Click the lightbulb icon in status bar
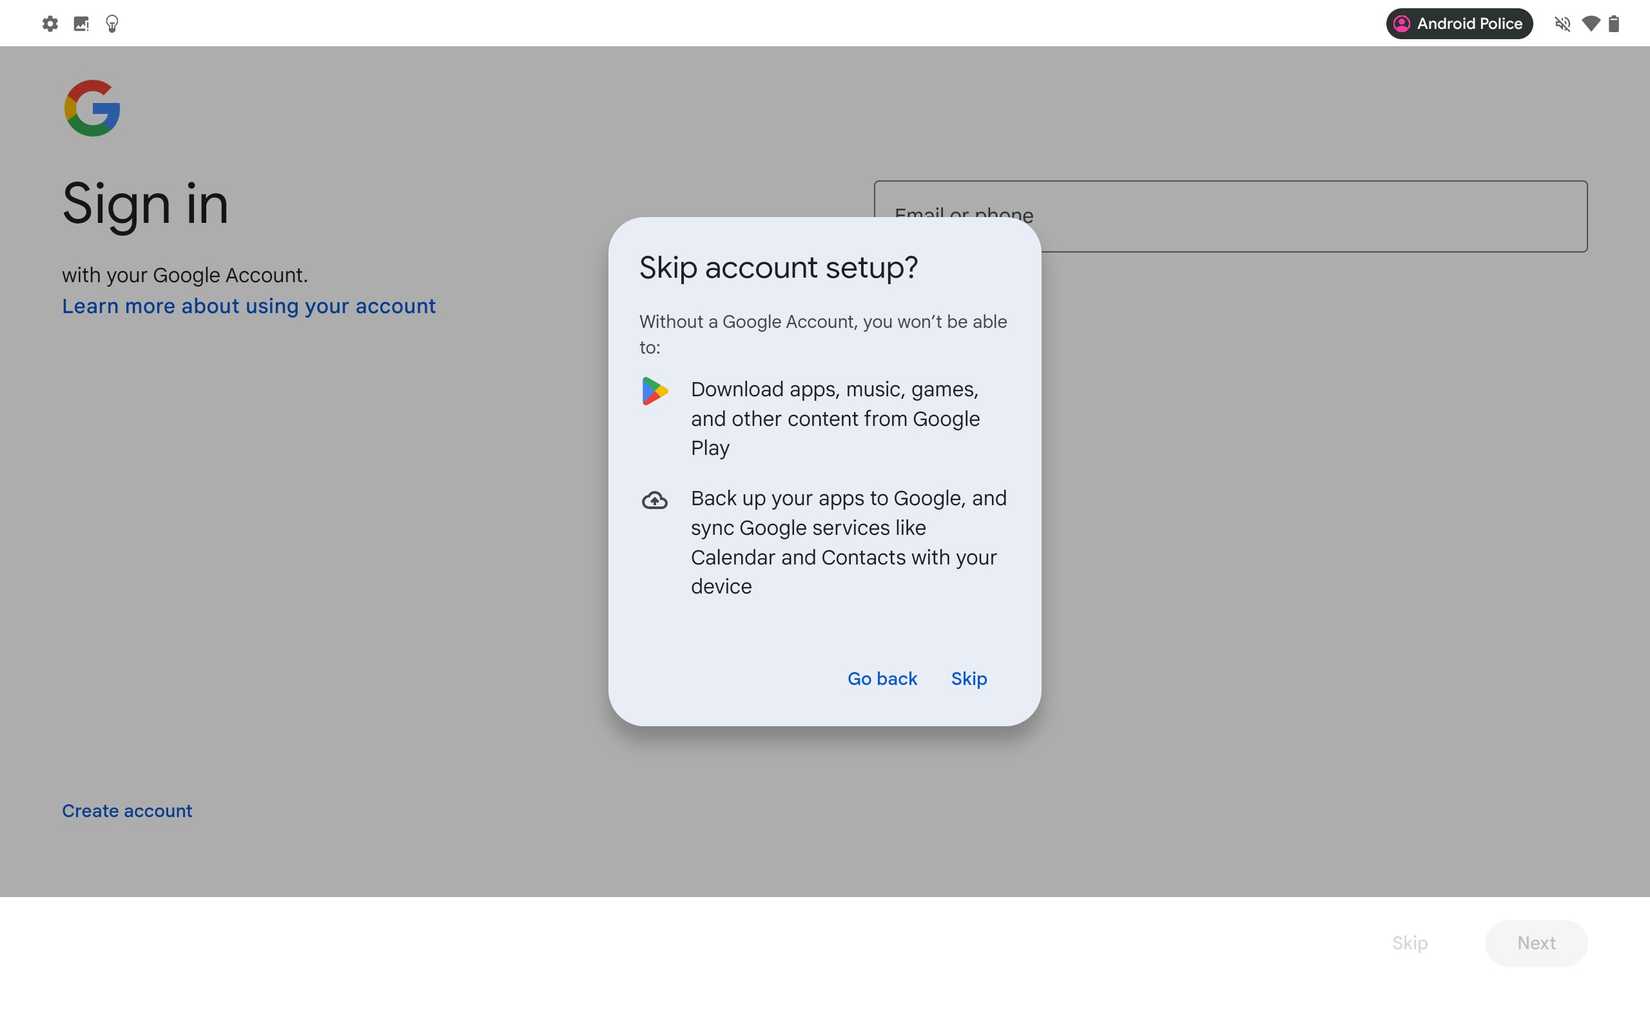 [112, 23]
